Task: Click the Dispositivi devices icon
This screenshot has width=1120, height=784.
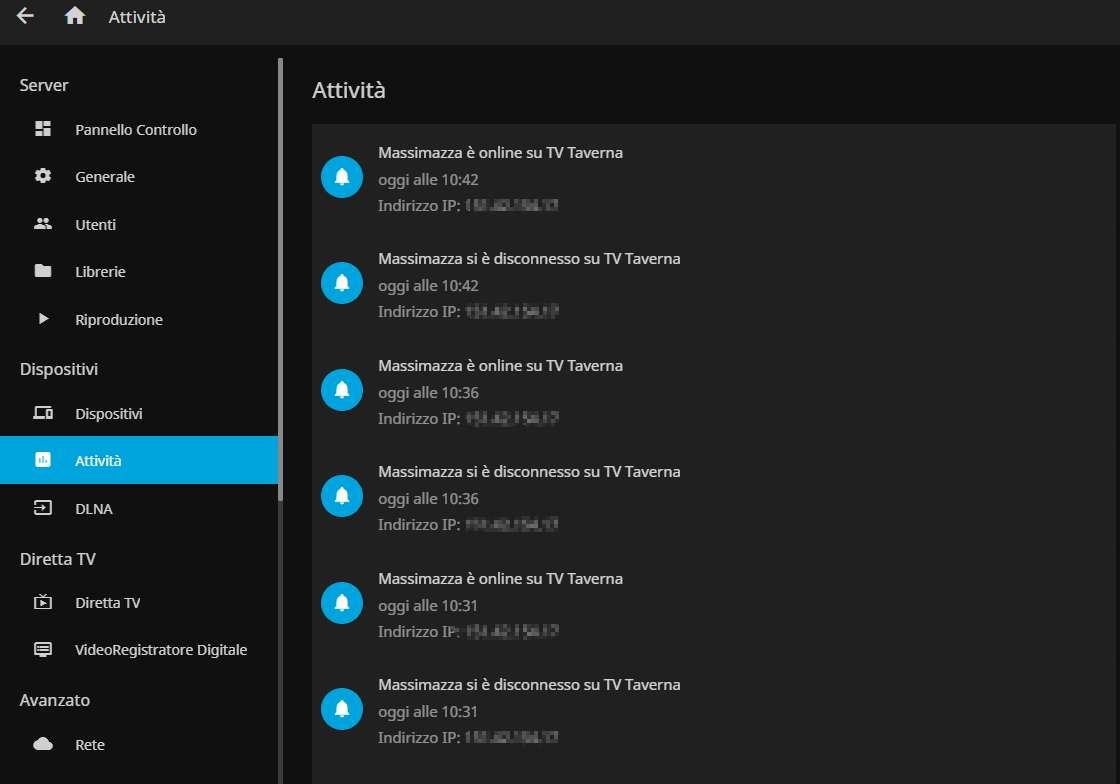Action: [43, 413]
